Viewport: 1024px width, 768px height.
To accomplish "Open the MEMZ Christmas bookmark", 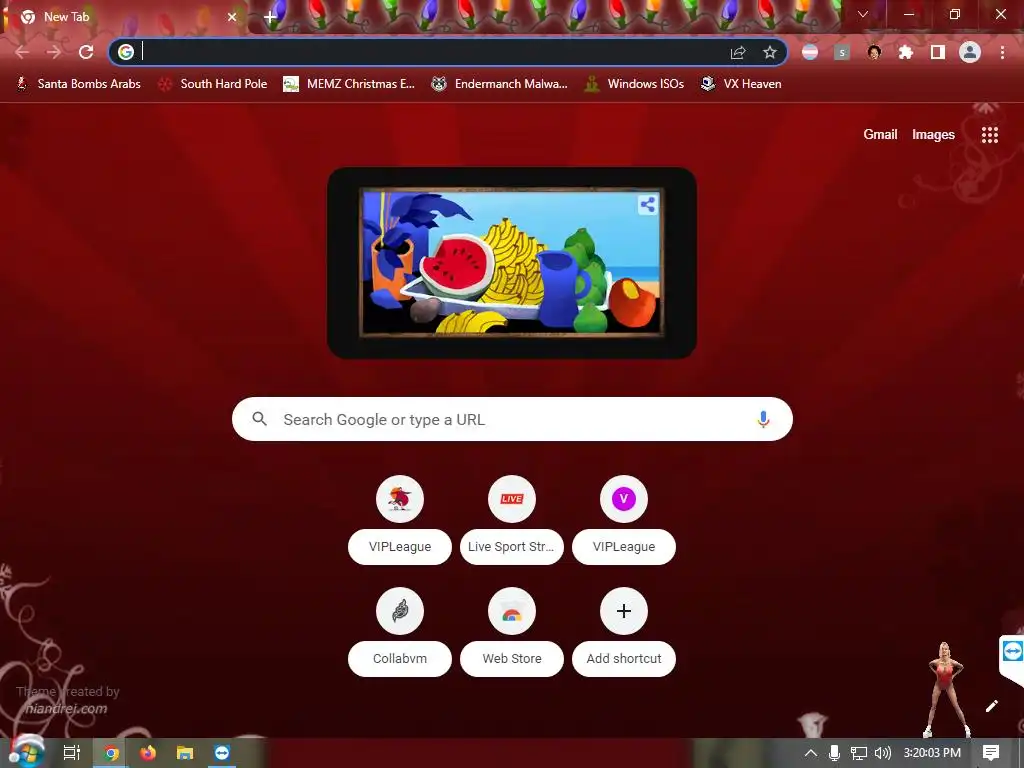I will point(349,84).
